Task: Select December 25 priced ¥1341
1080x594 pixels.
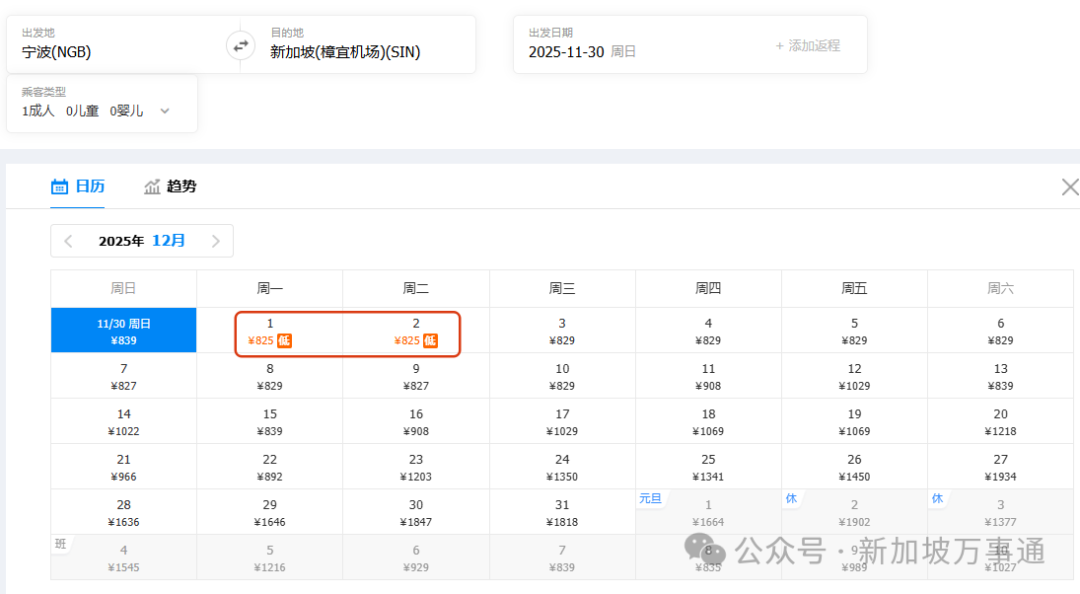Action: [708, 467]
